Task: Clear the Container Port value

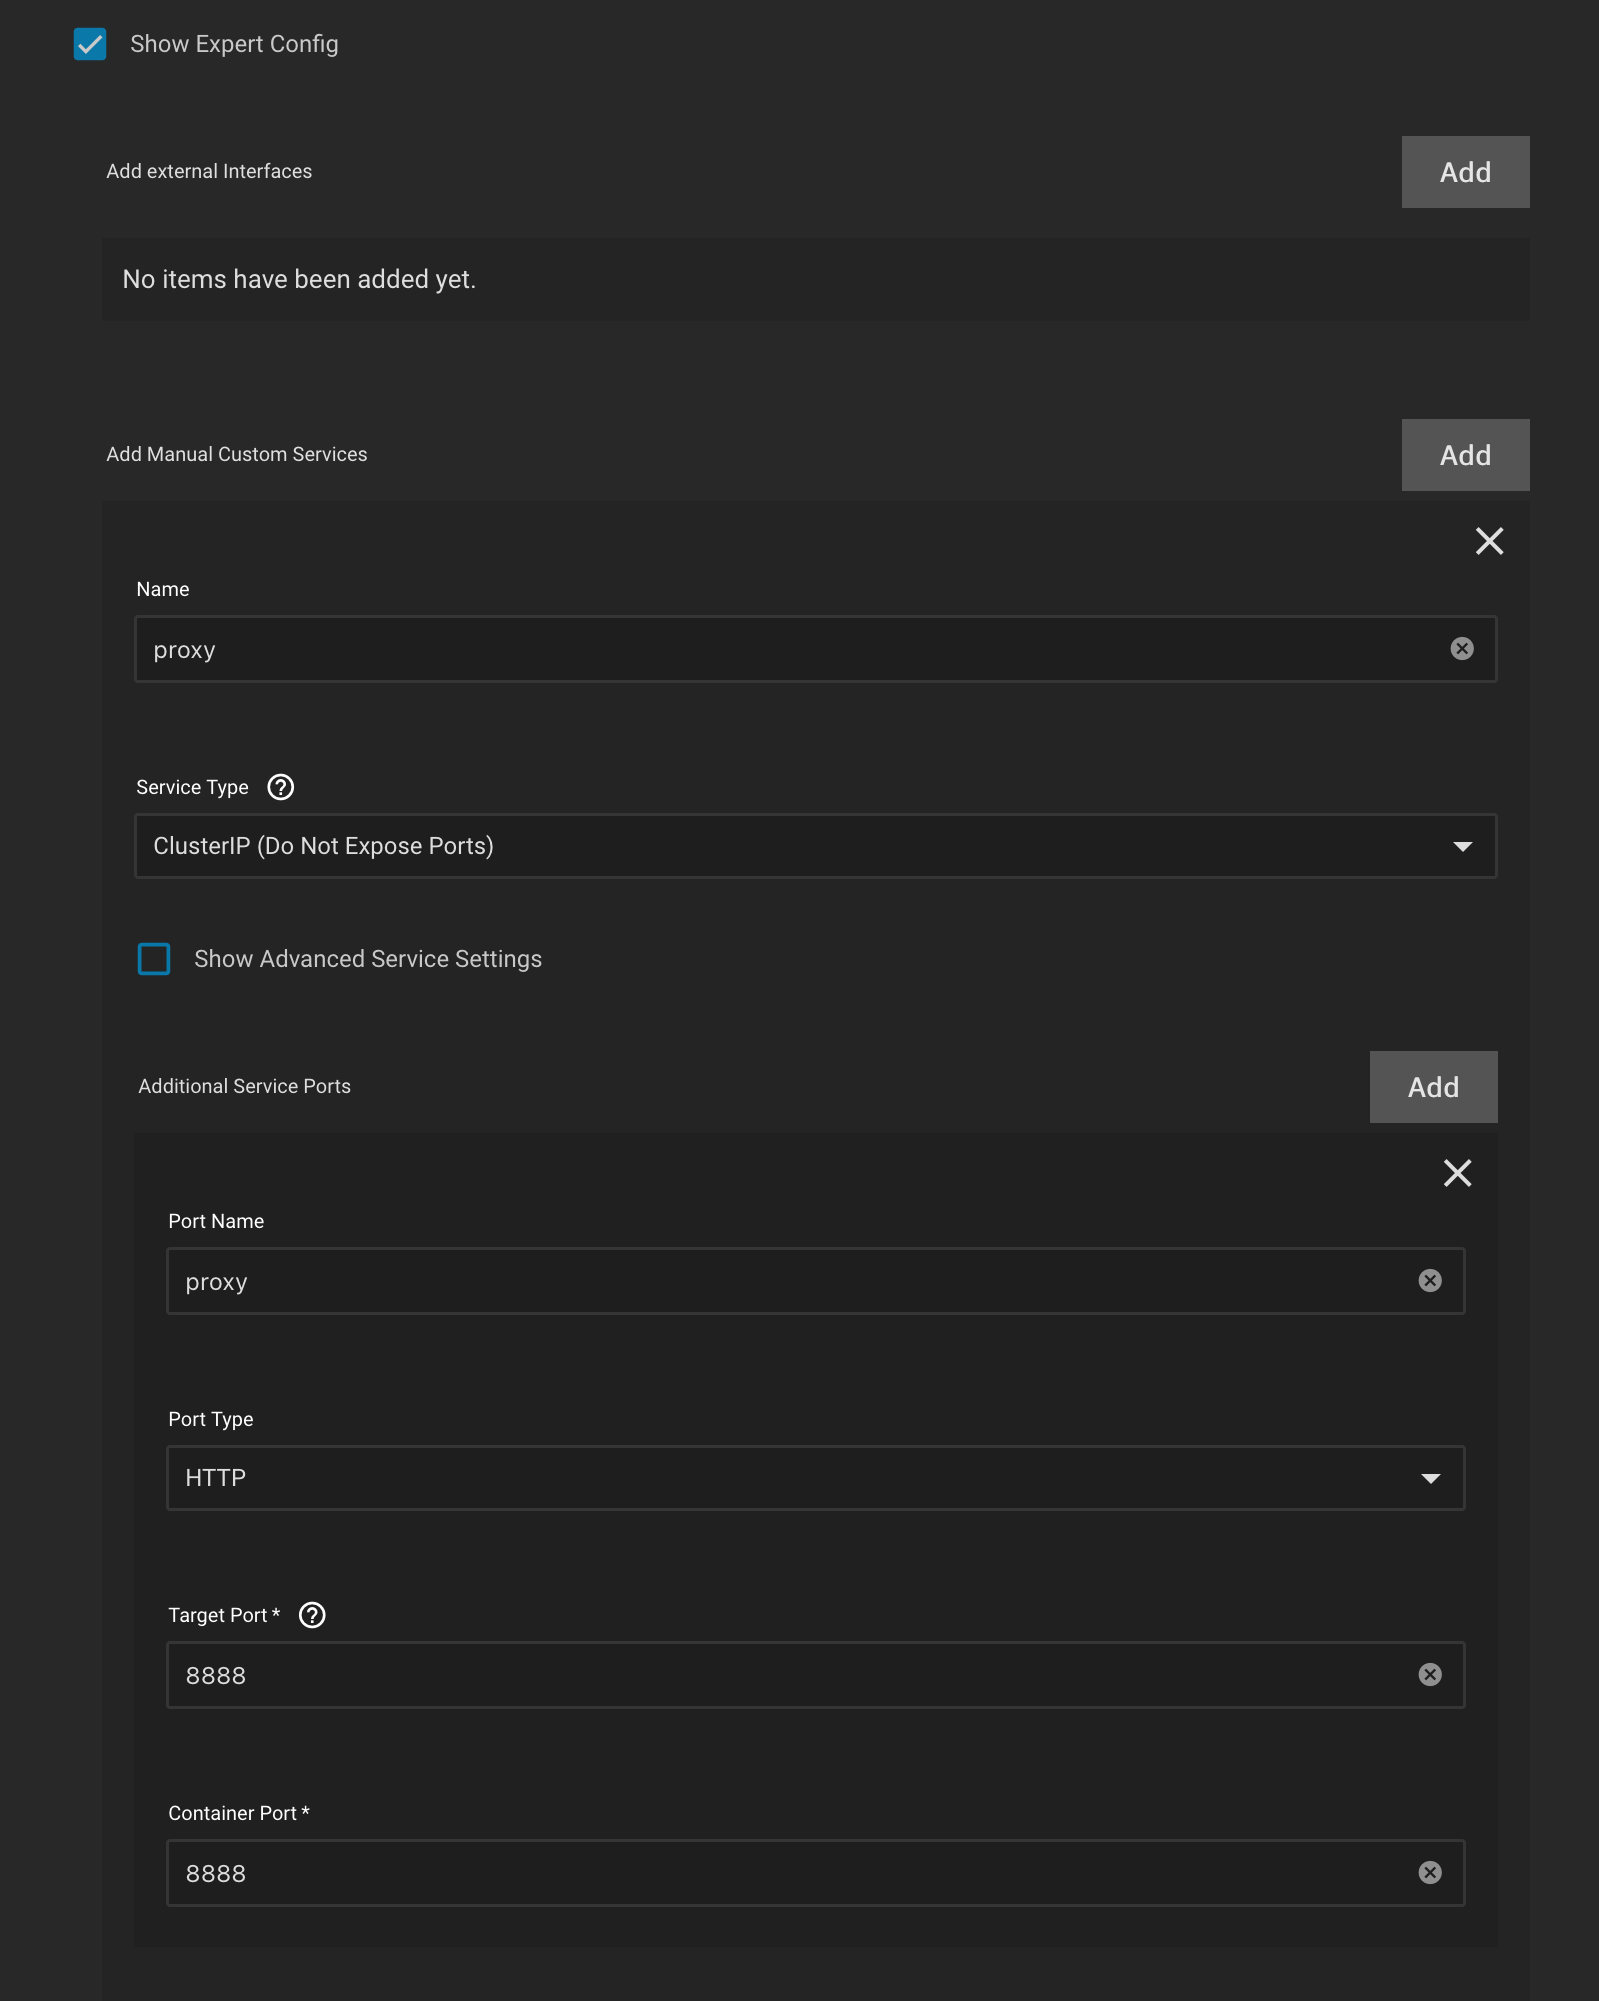Action: tap(1430, 1873)
